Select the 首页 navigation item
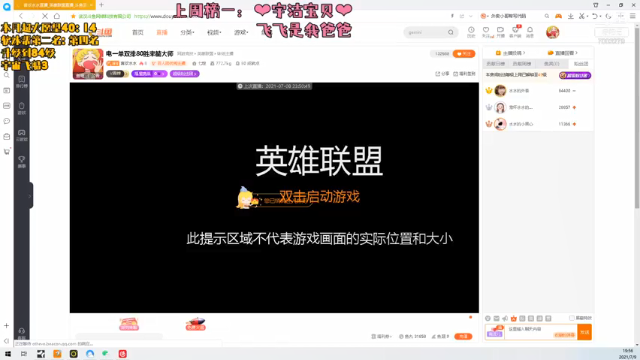 click(138, 32)
